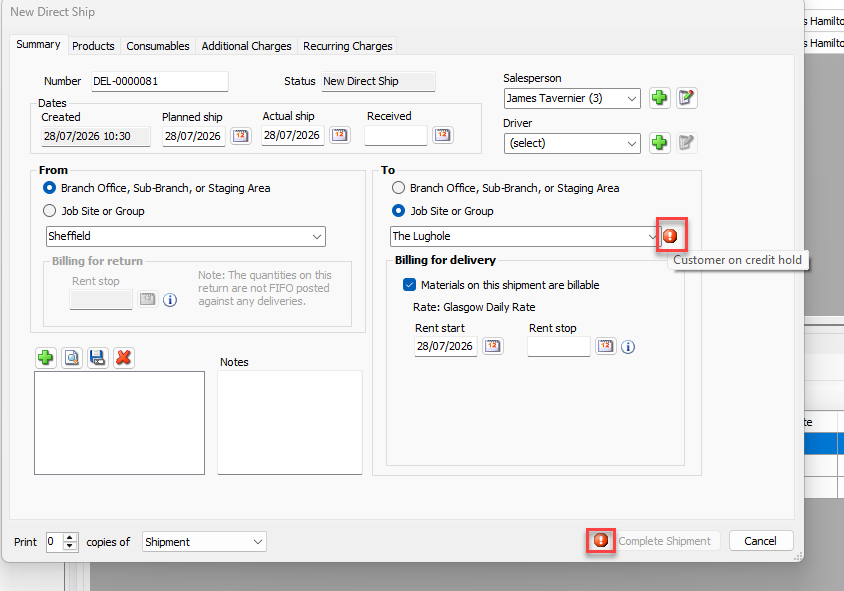The image size is (844, 591).
Task: Click the Rate: Glasgow Daily Rate text
Action: coord(474,307)
